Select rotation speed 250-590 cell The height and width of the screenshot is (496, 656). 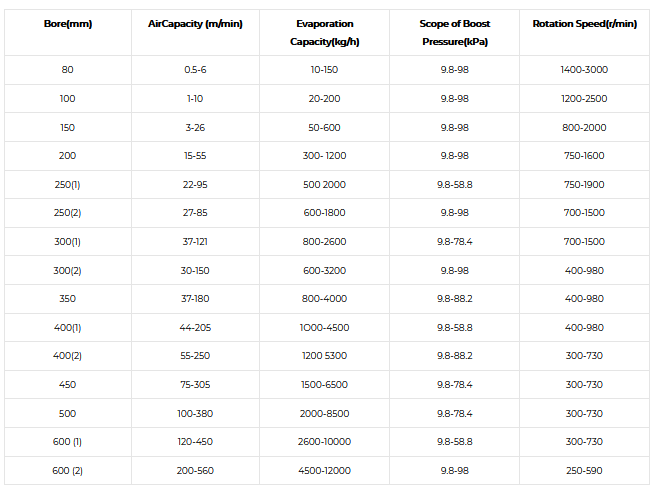584,471
